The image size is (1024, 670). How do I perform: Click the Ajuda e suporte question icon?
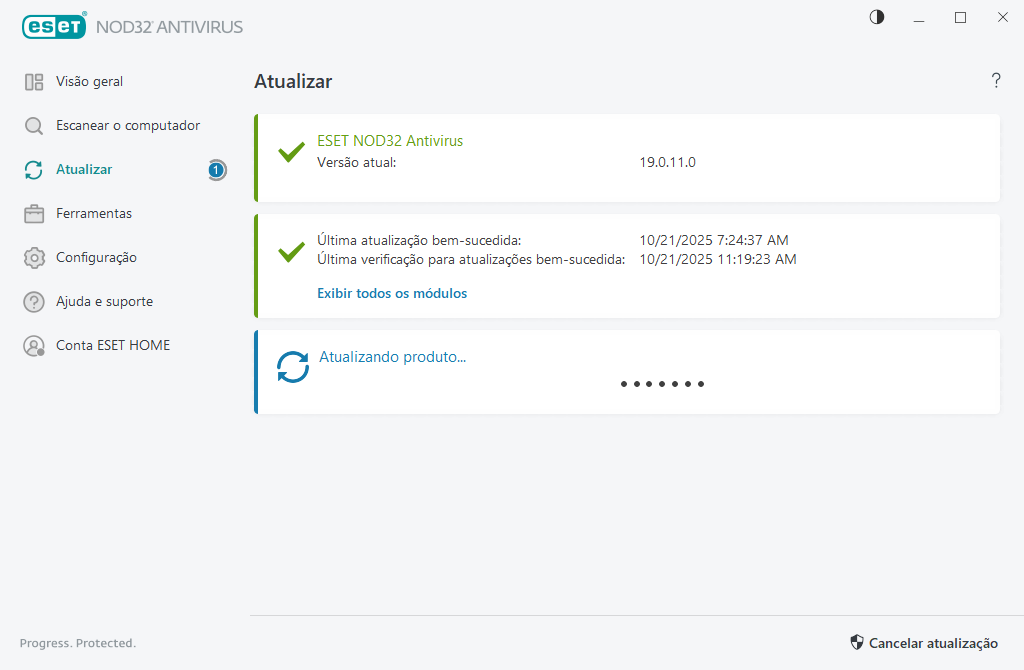click(x=34, y=302)
